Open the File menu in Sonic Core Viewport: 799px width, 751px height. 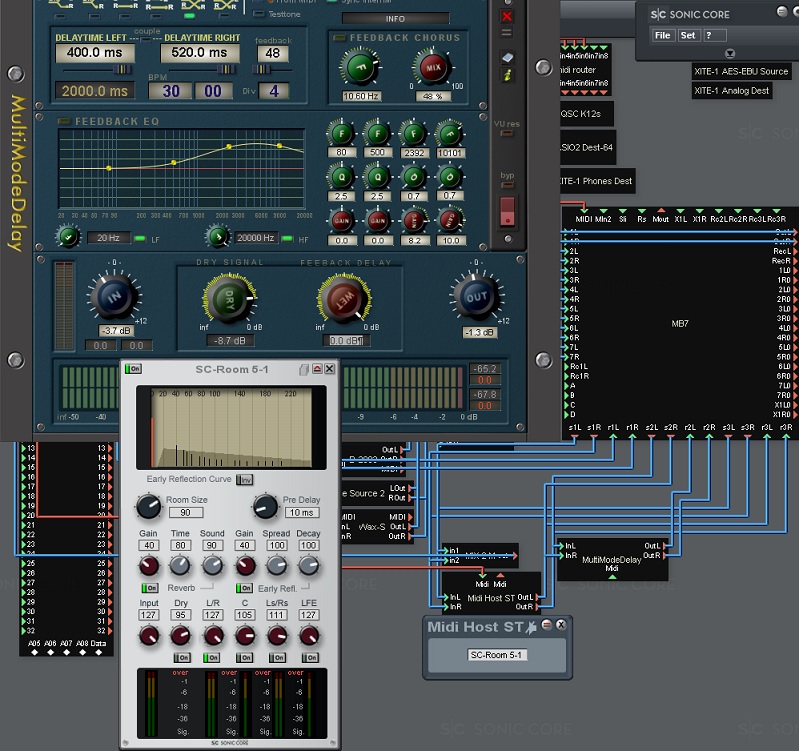click(662, 35)
